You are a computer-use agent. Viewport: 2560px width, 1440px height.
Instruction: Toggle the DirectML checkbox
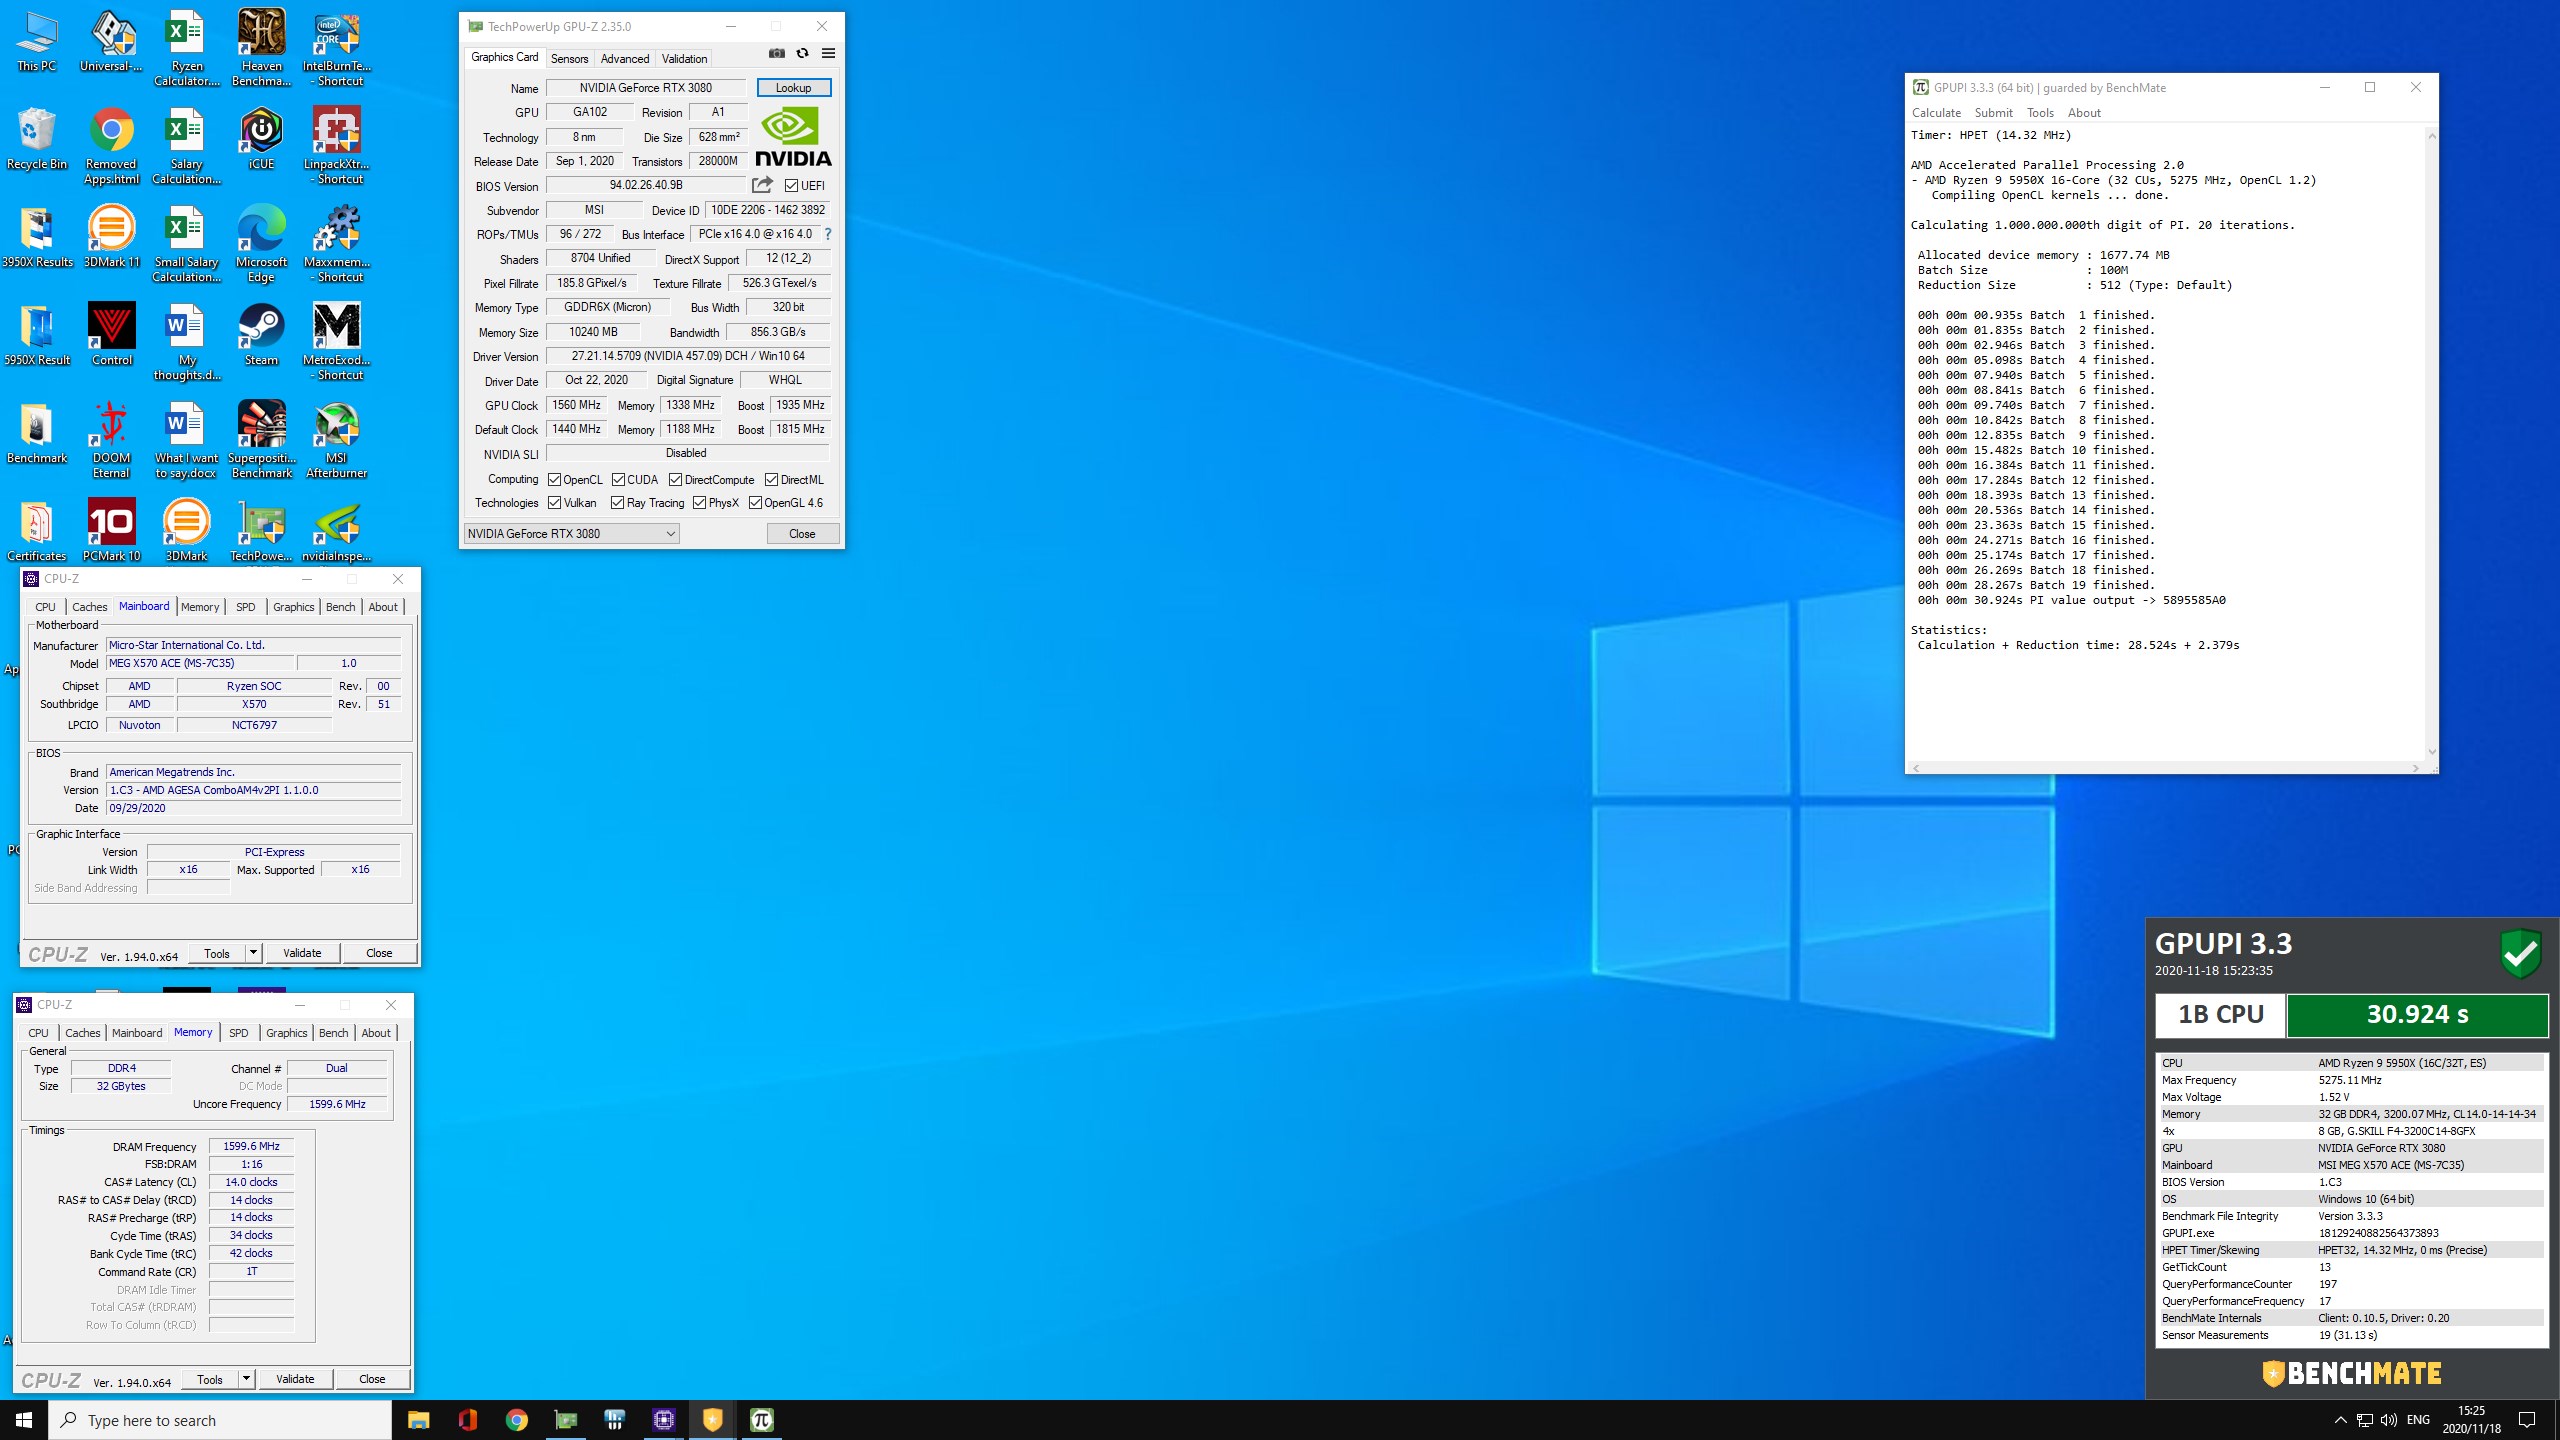[771, 480]
